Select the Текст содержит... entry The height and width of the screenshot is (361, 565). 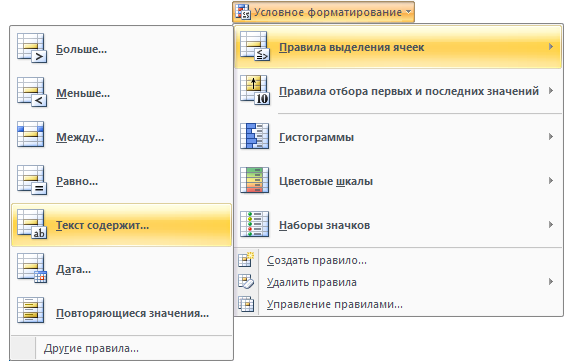point(121,225)
